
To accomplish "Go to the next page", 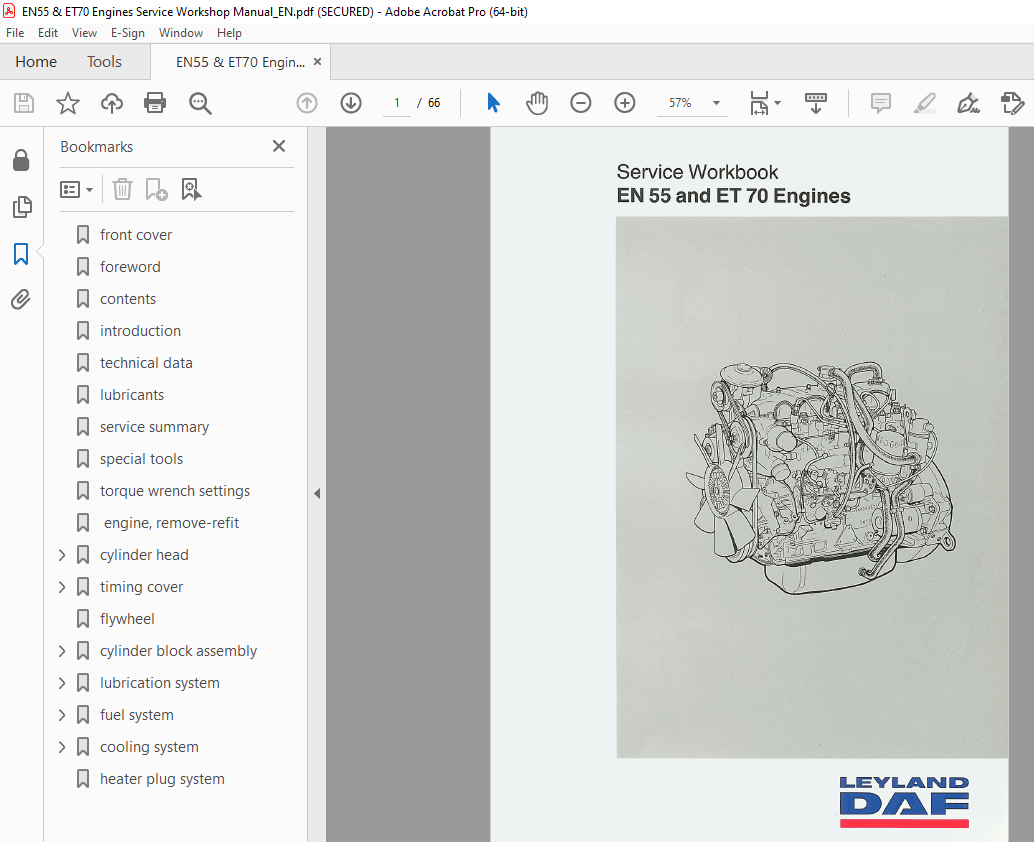I will point(350,103).
